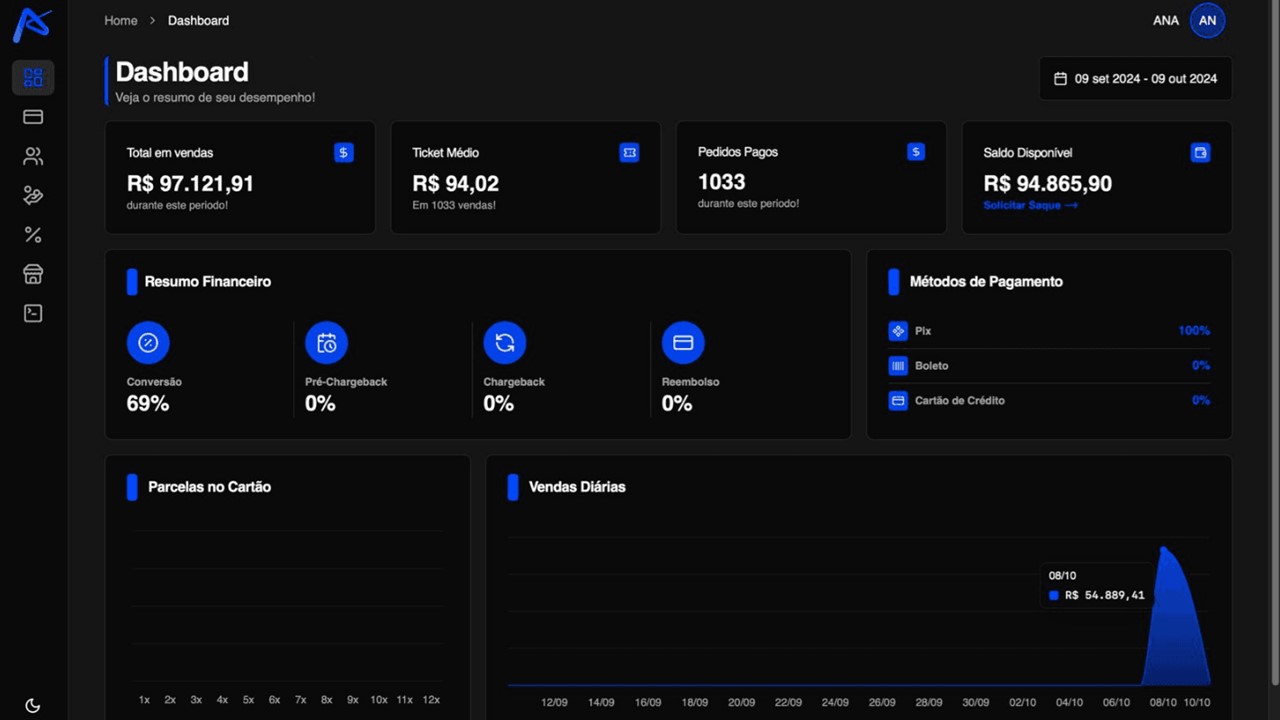Click the R$ 94.865,90 balance value

[x=1047, y=184]
